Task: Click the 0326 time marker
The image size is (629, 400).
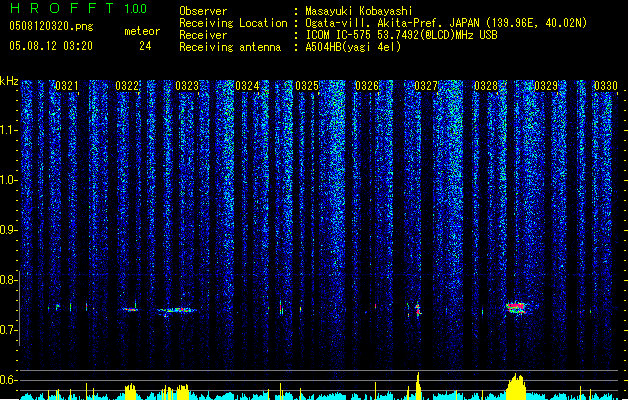Action: [367, 86]
